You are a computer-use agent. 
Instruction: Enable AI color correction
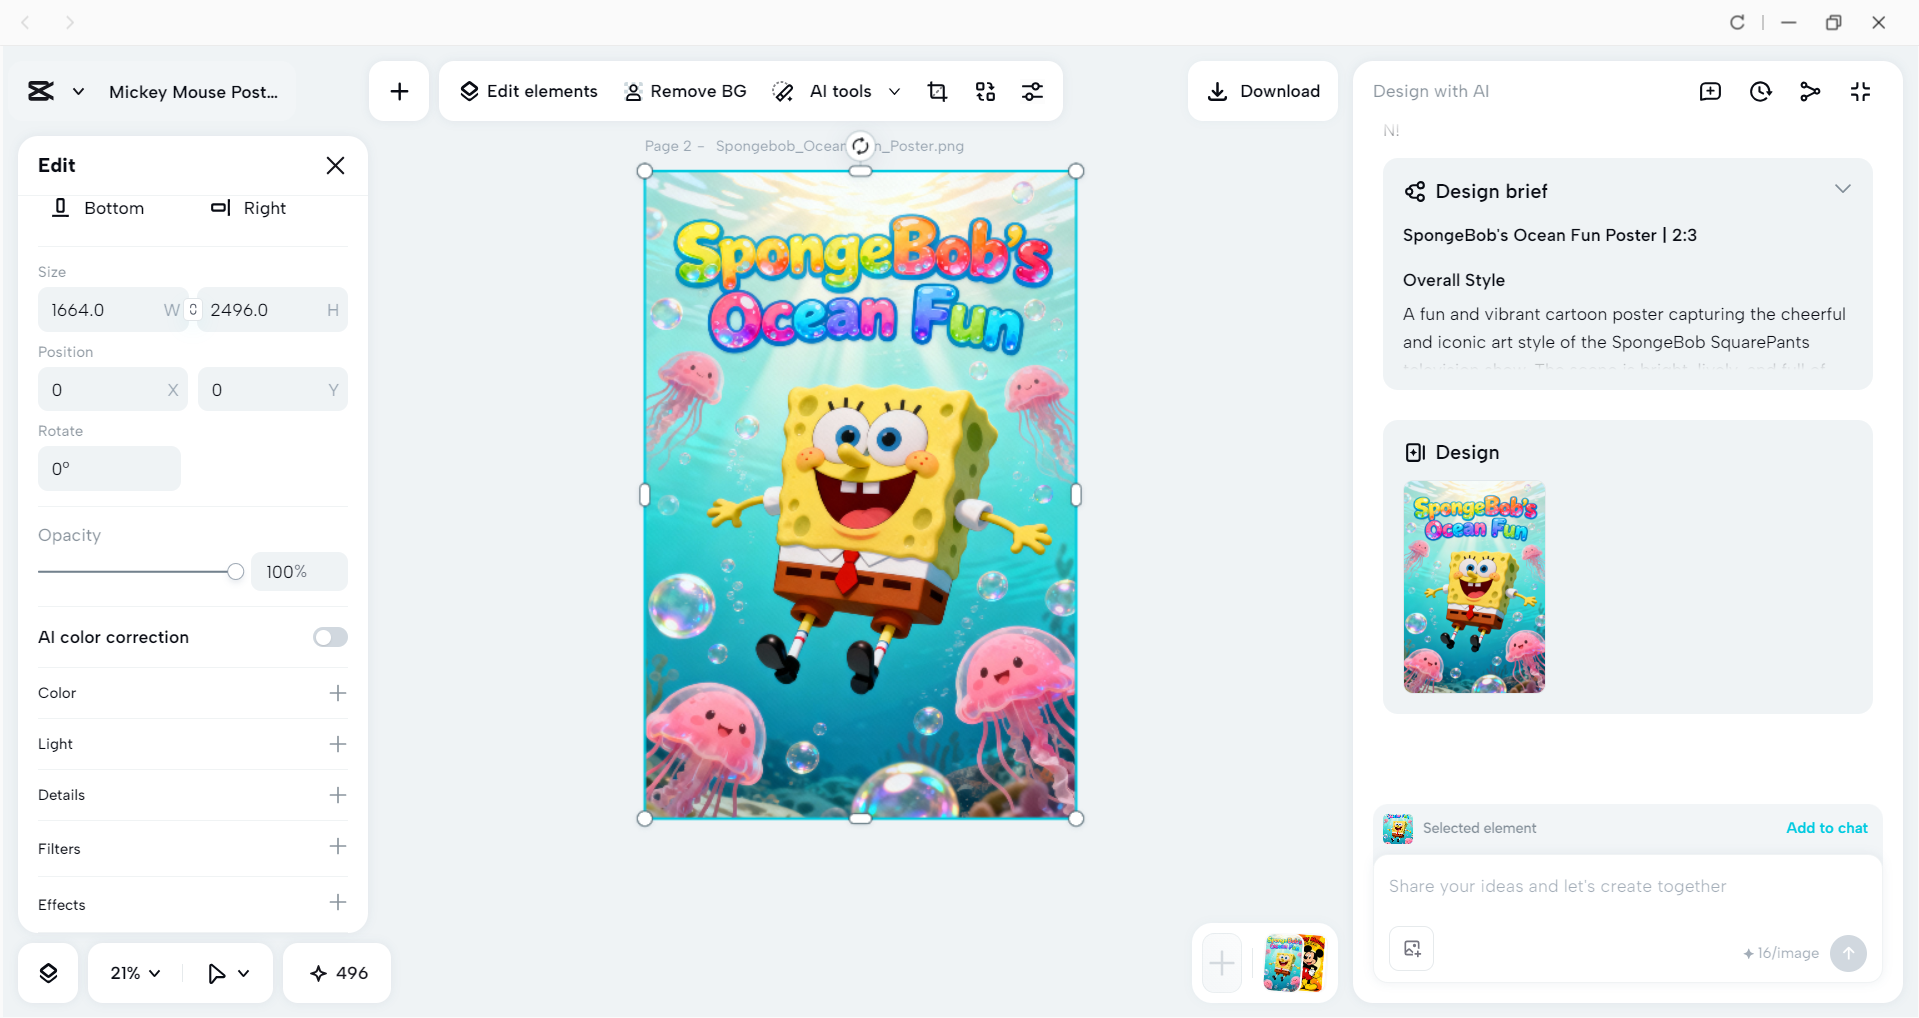(x=330, y=637)
